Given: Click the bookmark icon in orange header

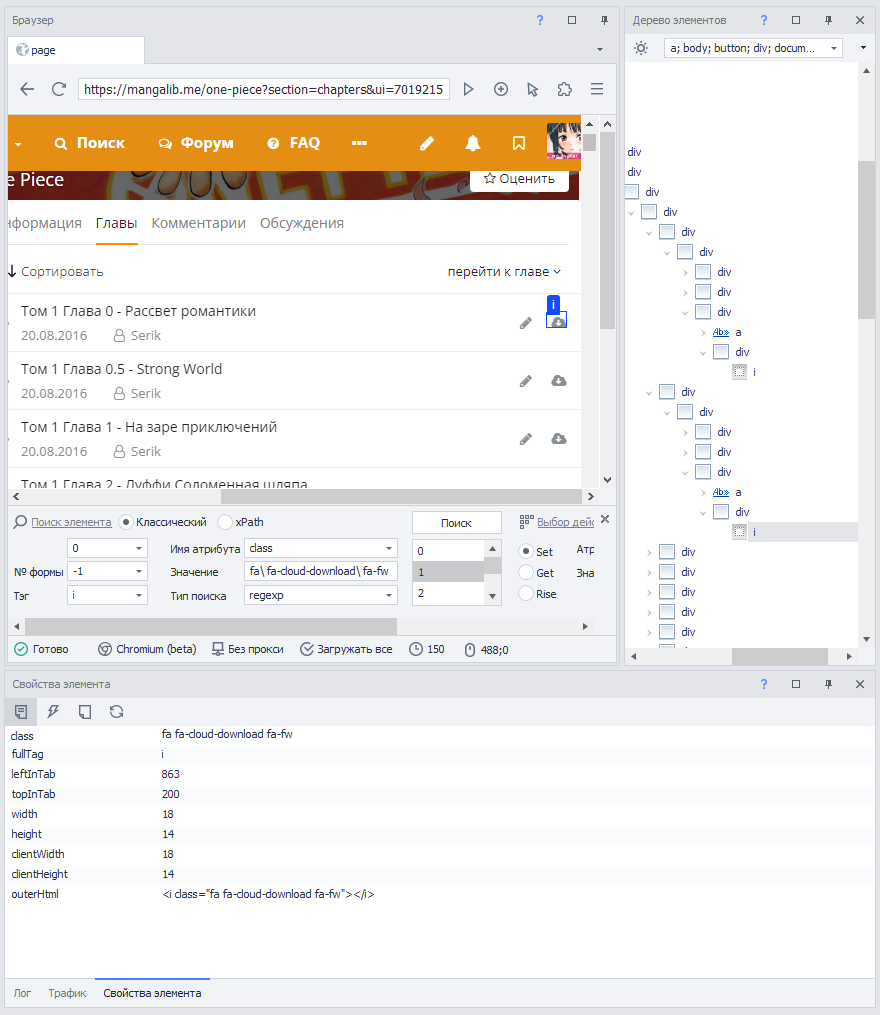Looking at the screenshot, I should point(519,143).
